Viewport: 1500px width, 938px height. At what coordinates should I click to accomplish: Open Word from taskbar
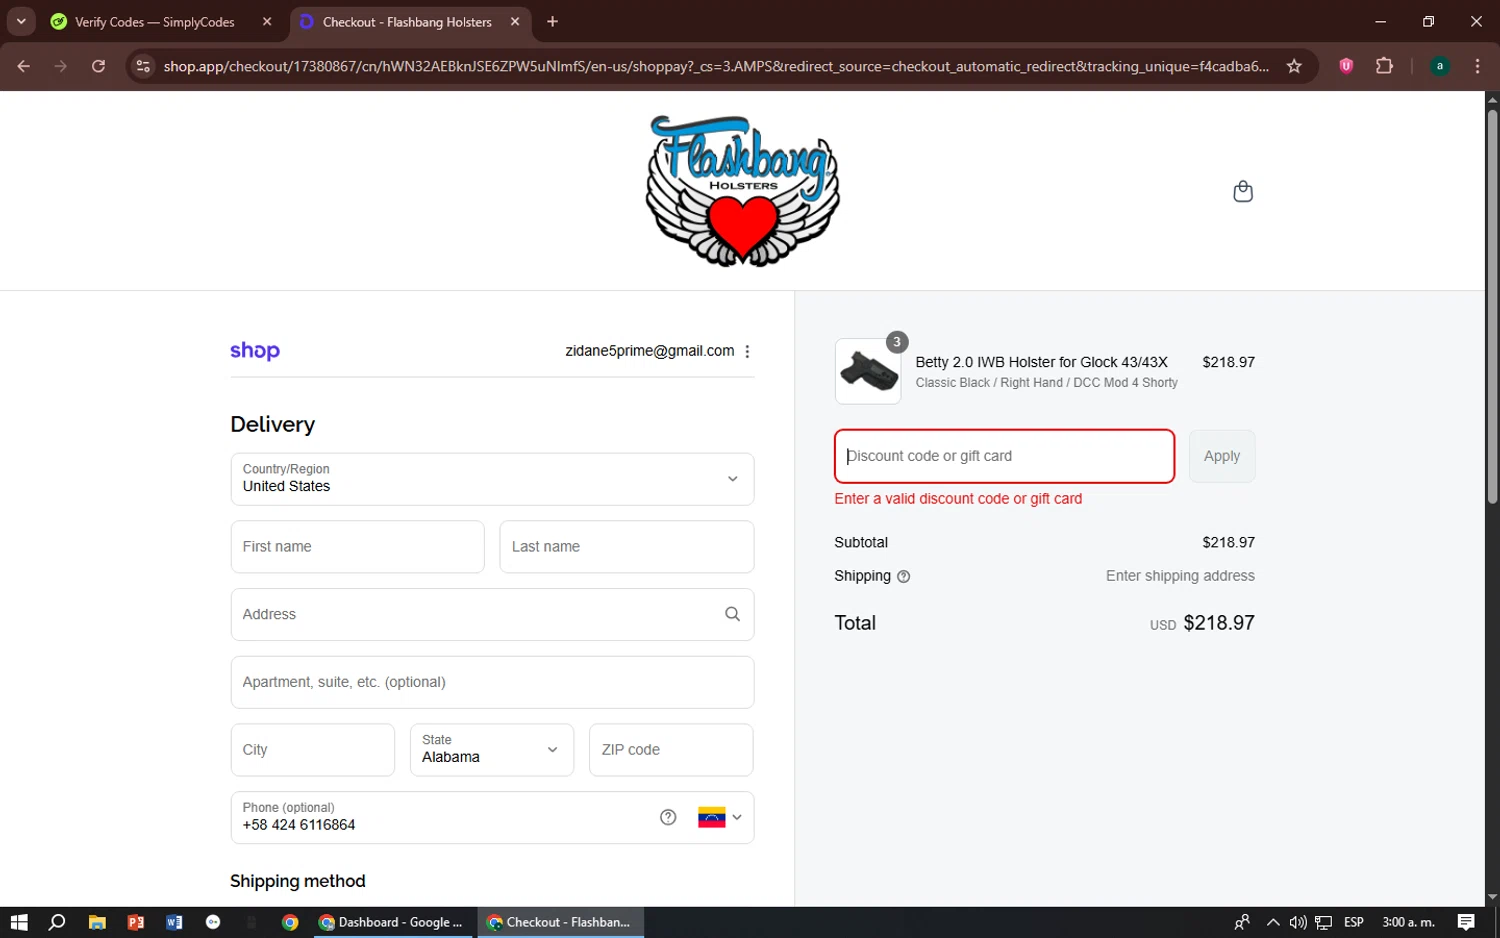tap(174, 922)
